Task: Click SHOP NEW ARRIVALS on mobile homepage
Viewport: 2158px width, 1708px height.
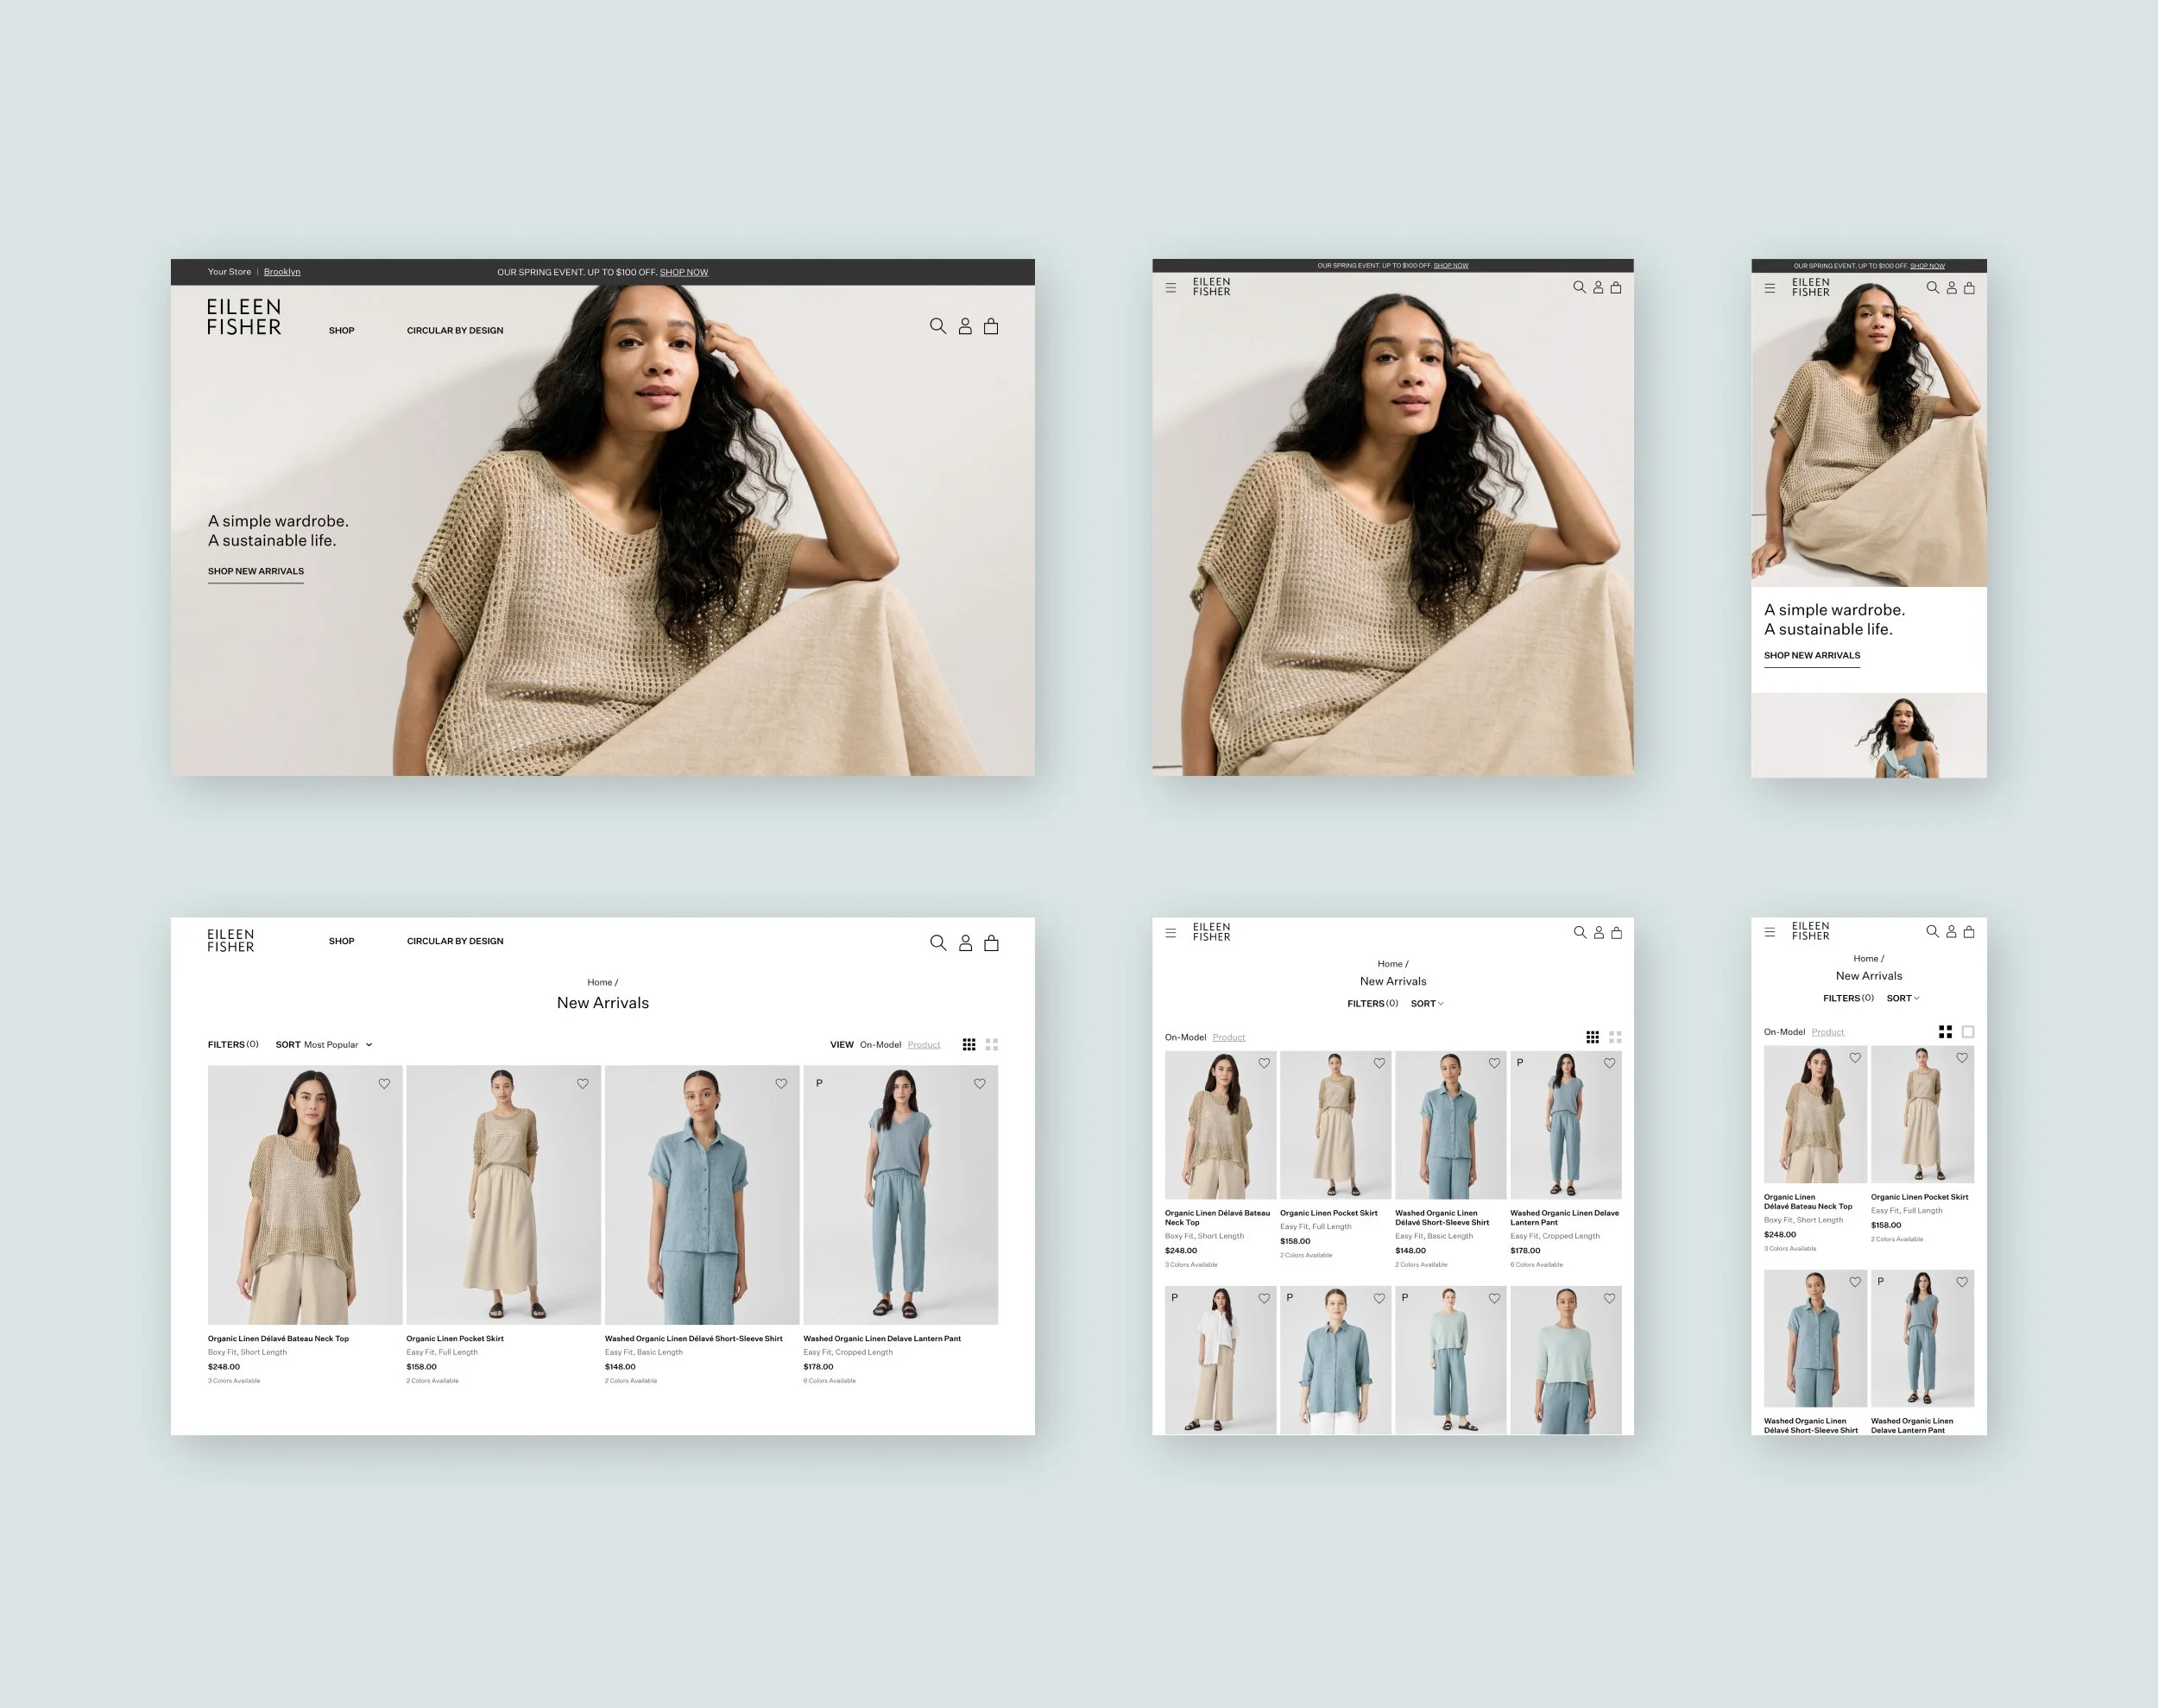Action: click(1812, 656)
